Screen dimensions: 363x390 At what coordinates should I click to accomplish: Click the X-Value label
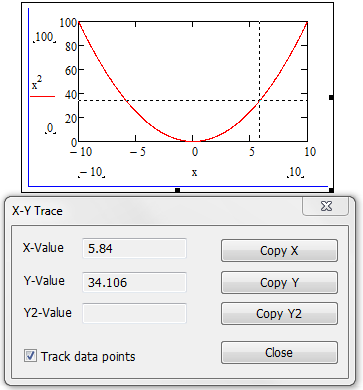(x=43, y=248)
